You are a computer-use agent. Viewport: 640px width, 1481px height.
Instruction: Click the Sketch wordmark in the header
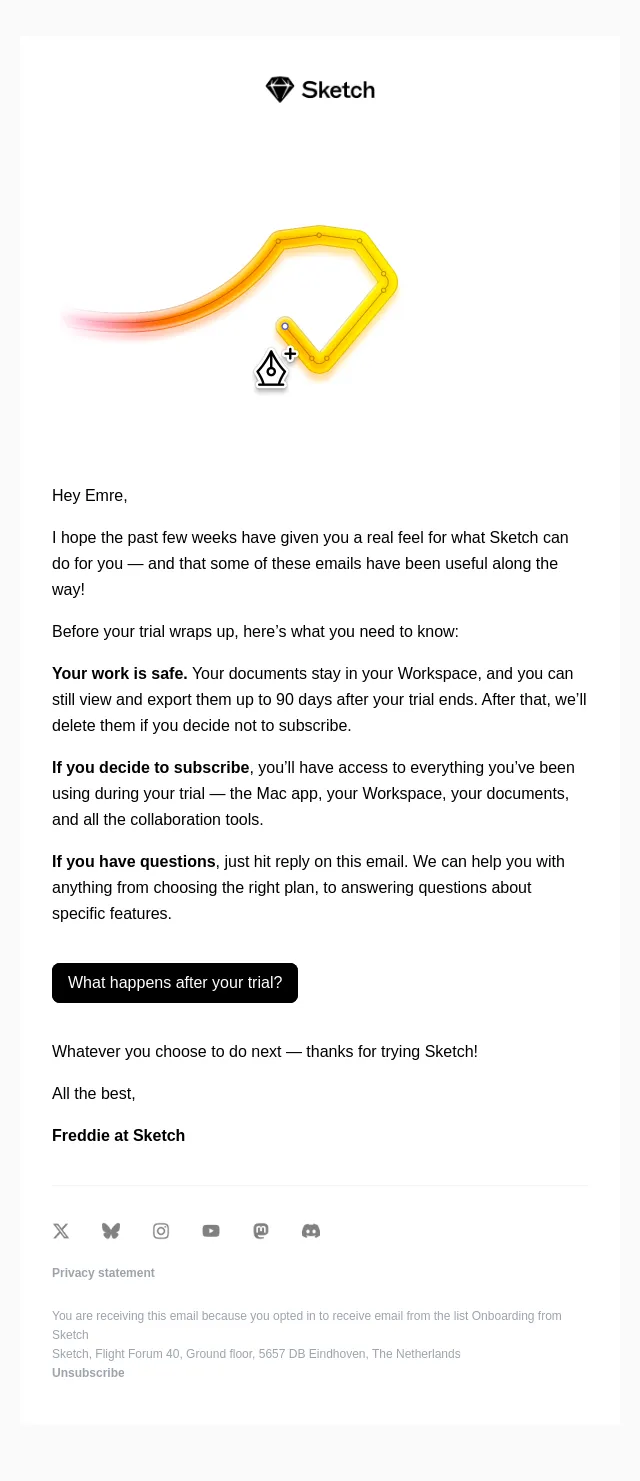click(x=338, y=90)
